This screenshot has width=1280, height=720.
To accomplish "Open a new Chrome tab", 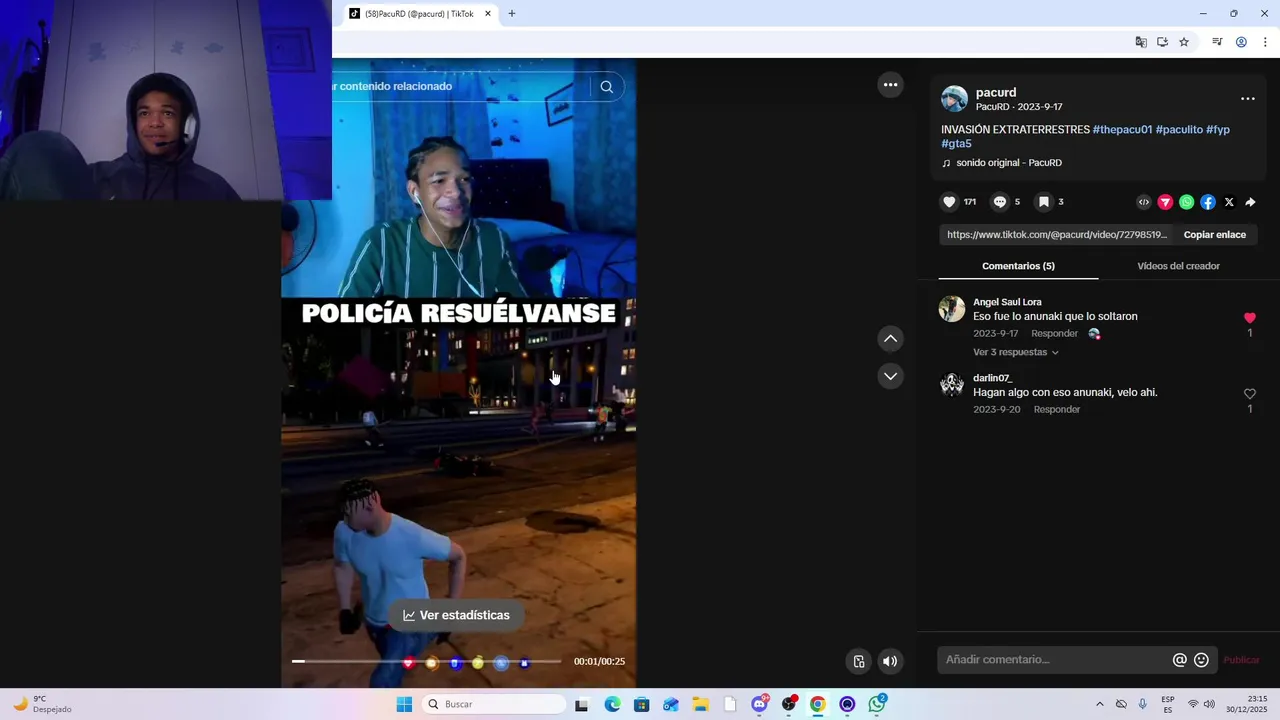I will point(512,14).
